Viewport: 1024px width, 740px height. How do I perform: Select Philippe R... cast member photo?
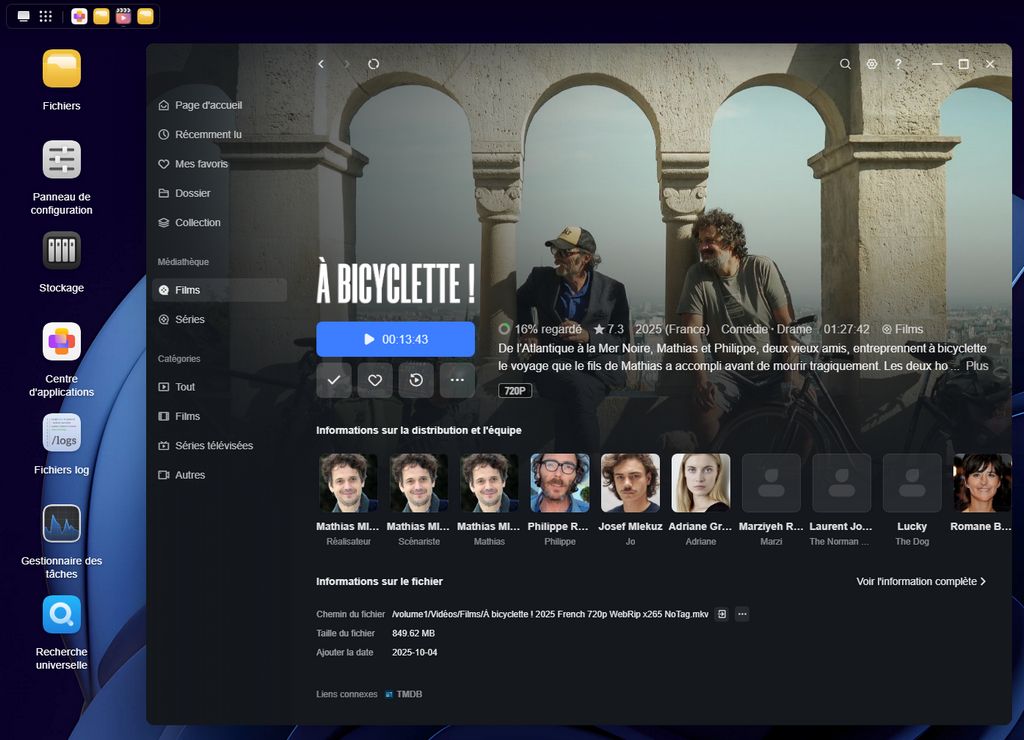pos(559,483)
